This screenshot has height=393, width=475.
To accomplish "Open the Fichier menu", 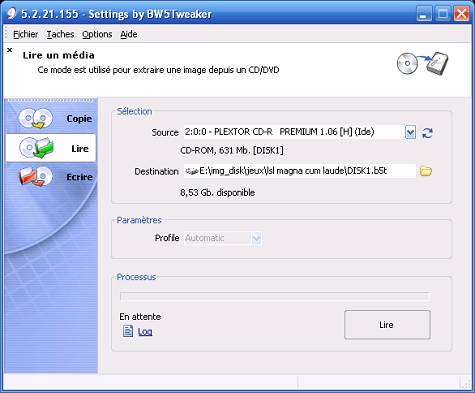I will 25,34.
